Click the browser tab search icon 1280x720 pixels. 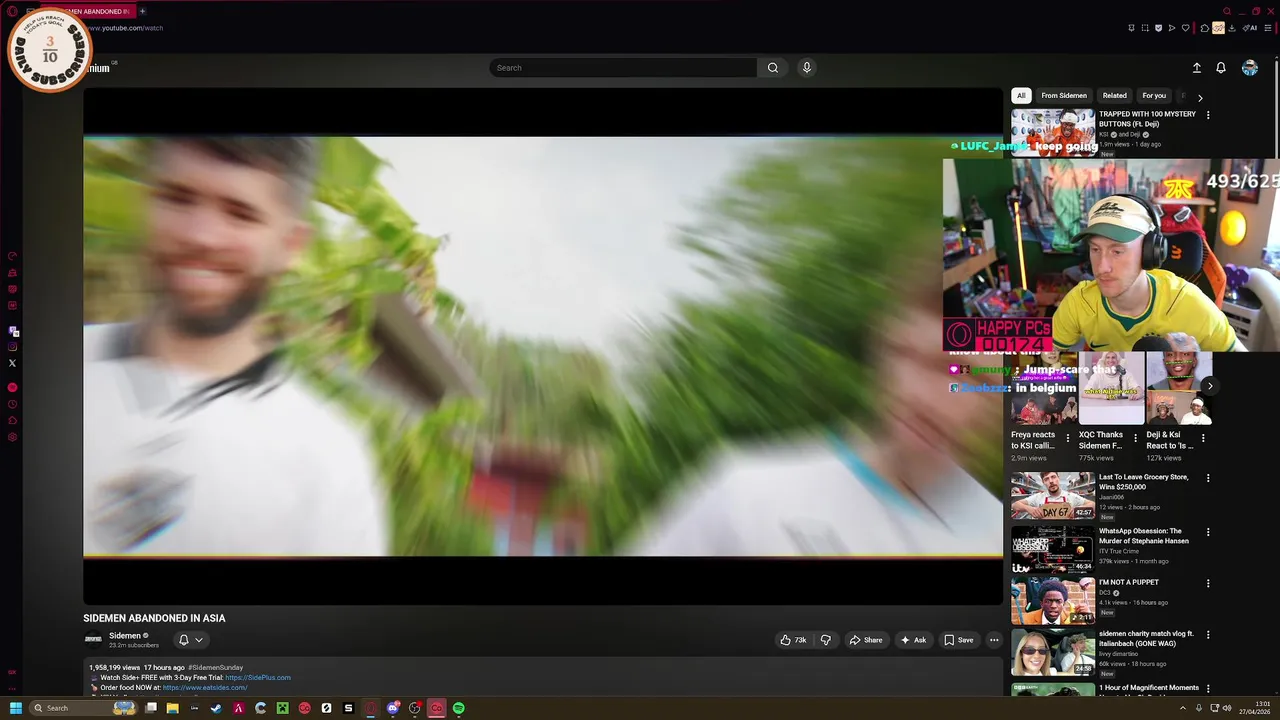(x=1227, y=11)
